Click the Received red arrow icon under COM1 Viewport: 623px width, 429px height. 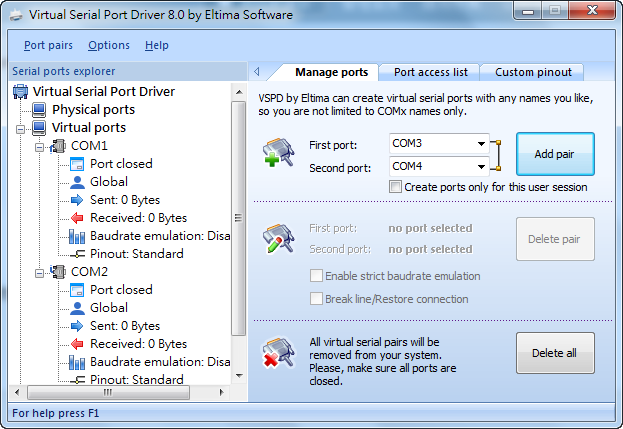tap(77, 218)
